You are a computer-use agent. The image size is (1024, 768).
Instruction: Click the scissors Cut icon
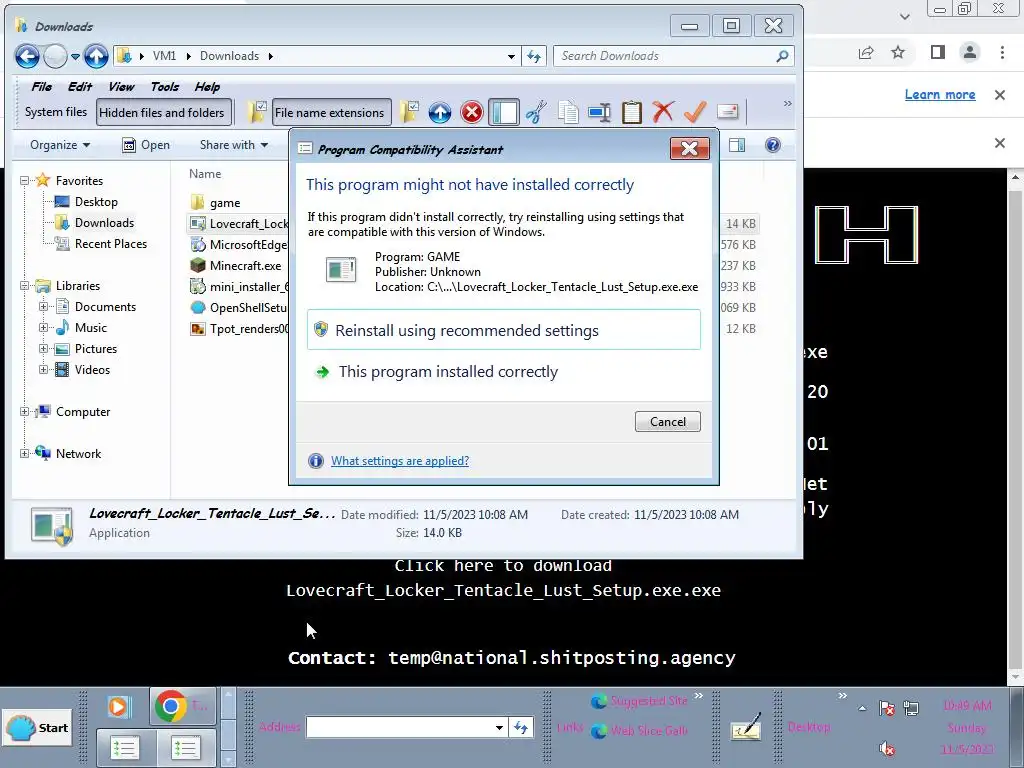pyautogui.click(x=536, y=112)
